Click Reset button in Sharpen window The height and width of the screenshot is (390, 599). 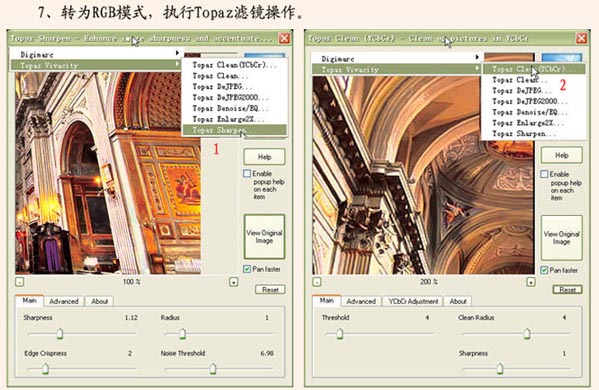point(270,290)
